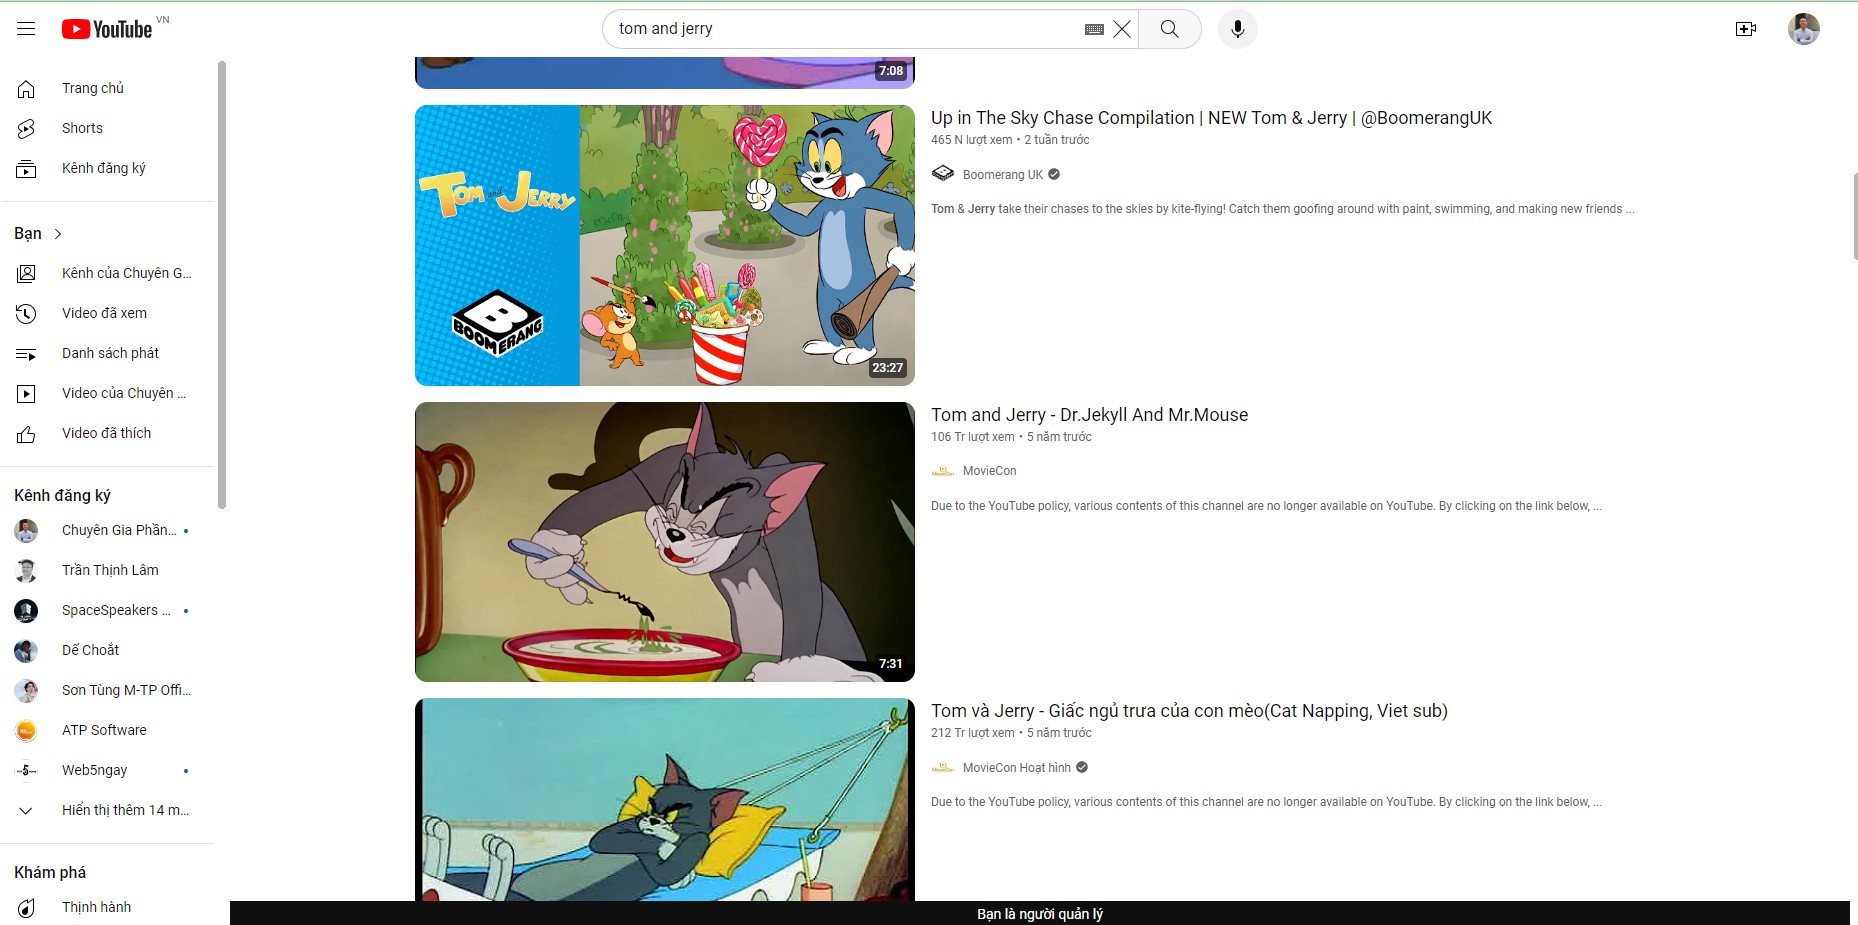The image size is (1858, 925).
Task: Click the ATP Software channel avatar
Action: click(x=26, y=731)
